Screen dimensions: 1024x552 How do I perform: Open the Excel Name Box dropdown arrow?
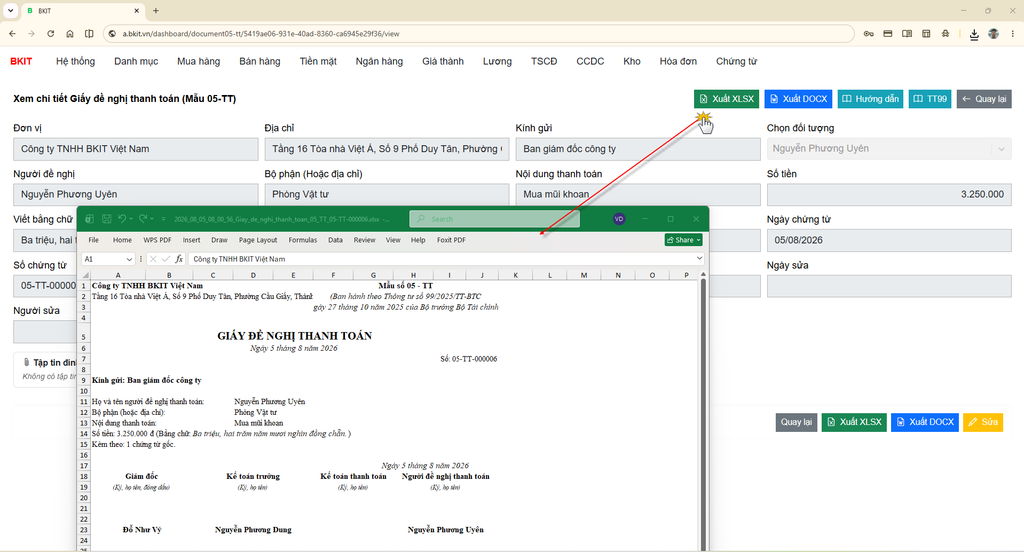(129, 259)
